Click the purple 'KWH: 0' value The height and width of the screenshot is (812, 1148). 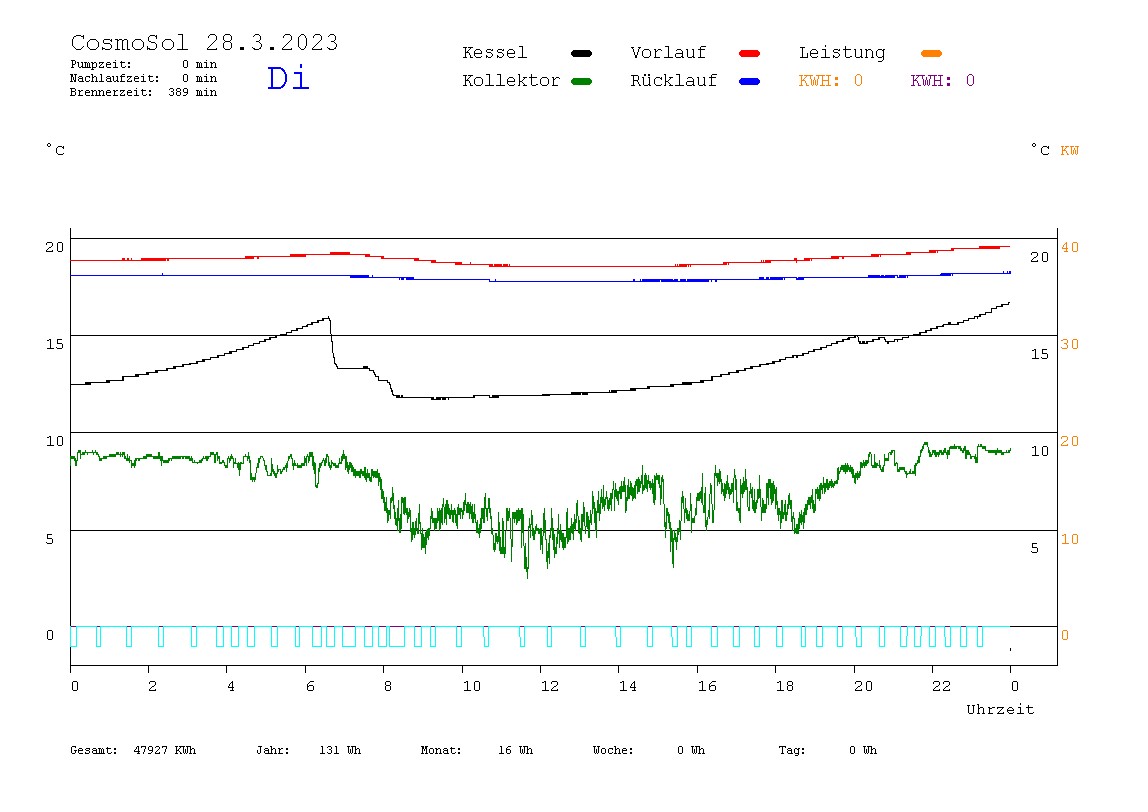pyautogui.click(x=943, y=81)
